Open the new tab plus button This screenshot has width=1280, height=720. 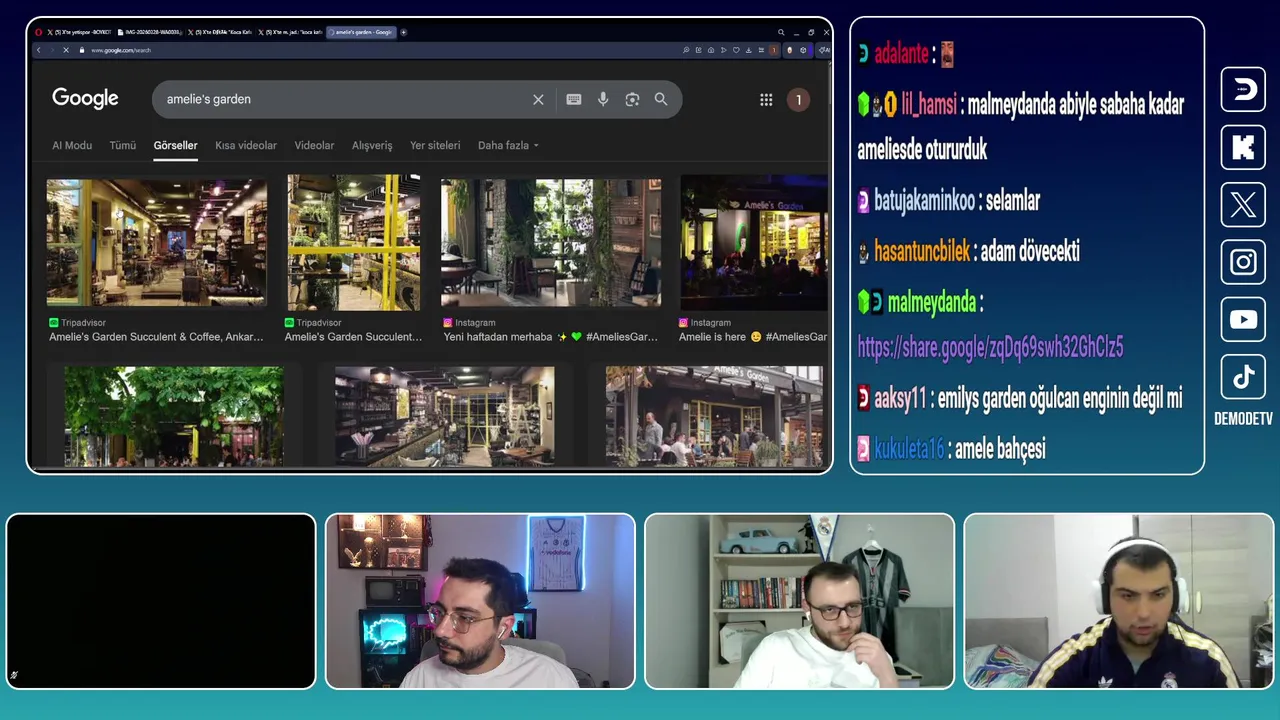click(x=403, y=32)
